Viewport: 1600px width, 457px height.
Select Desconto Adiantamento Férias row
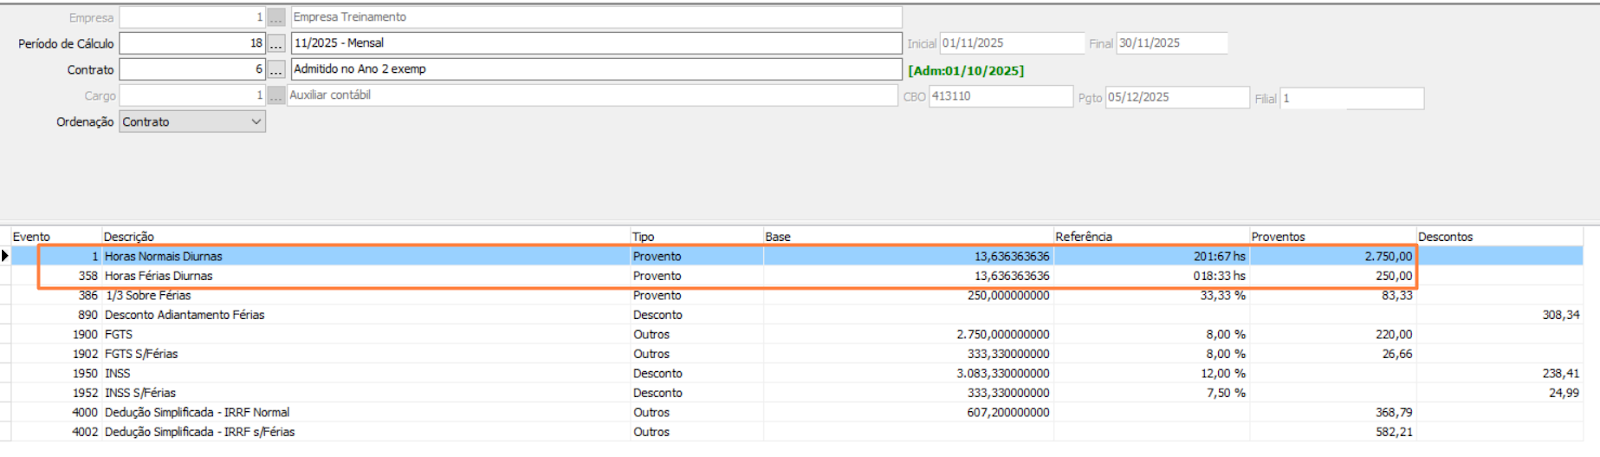tap(185, 315)
